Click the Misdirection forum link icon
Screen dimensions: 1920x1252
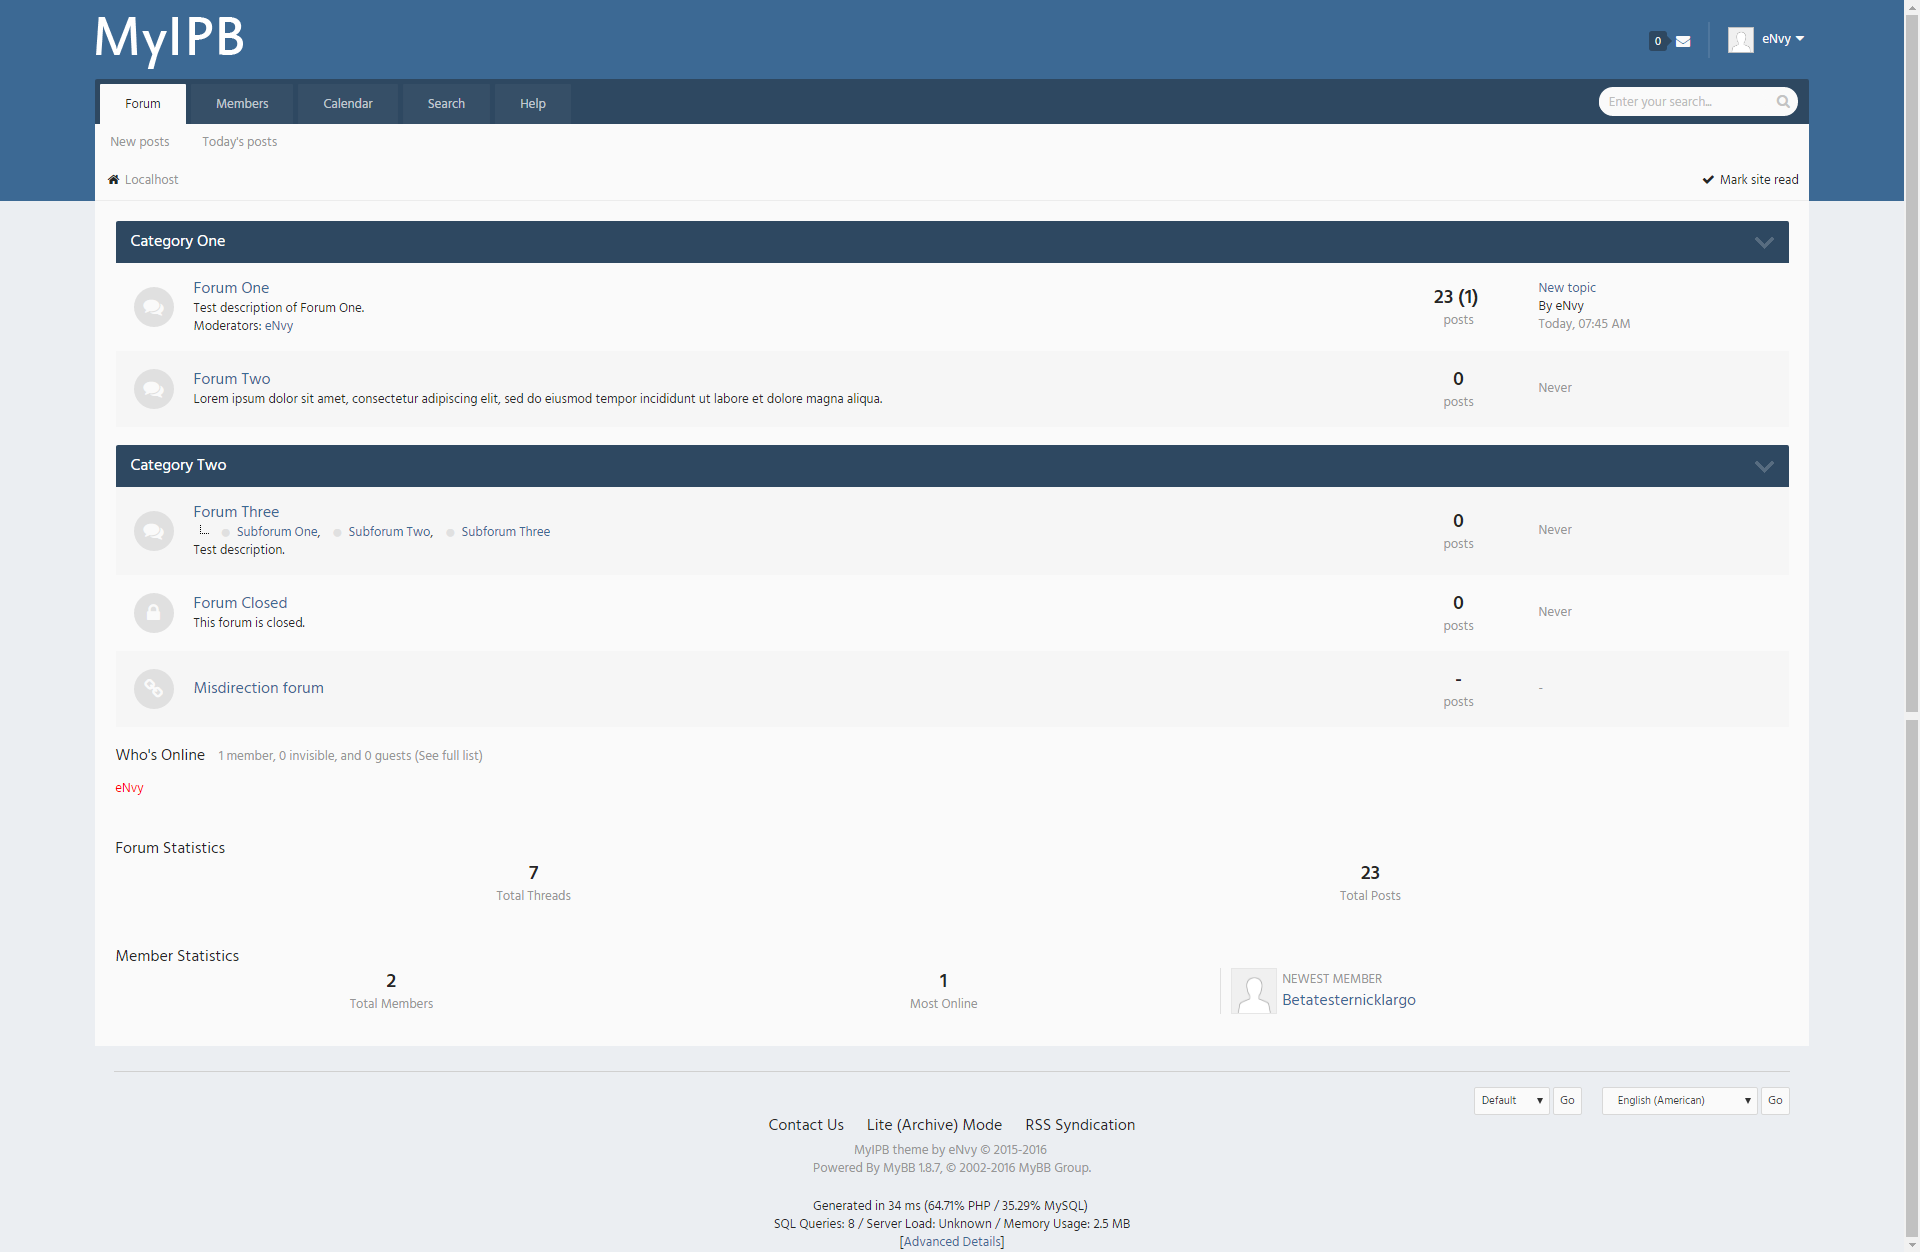point(153,688)
